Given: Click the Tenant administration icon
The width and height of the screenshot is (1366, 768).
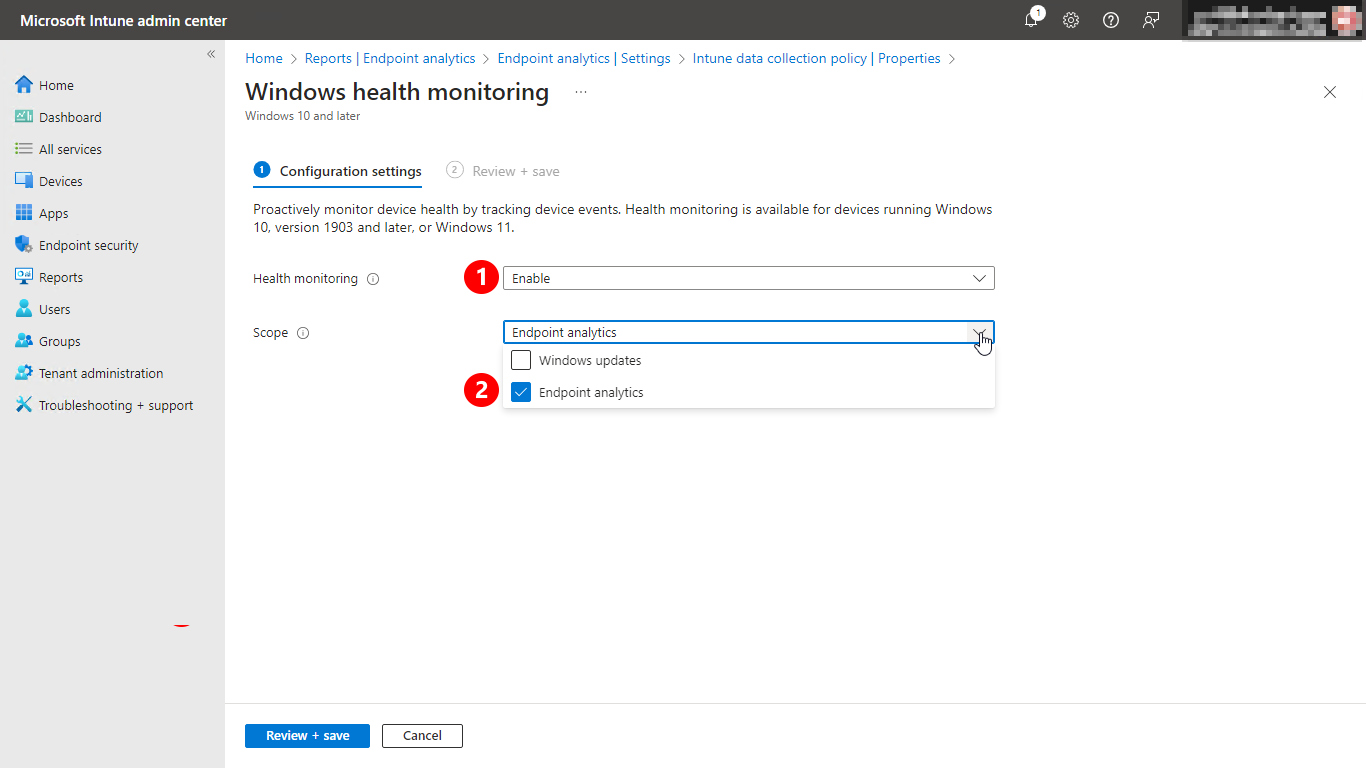Looking at the screenshot, I should pos(24,373).
